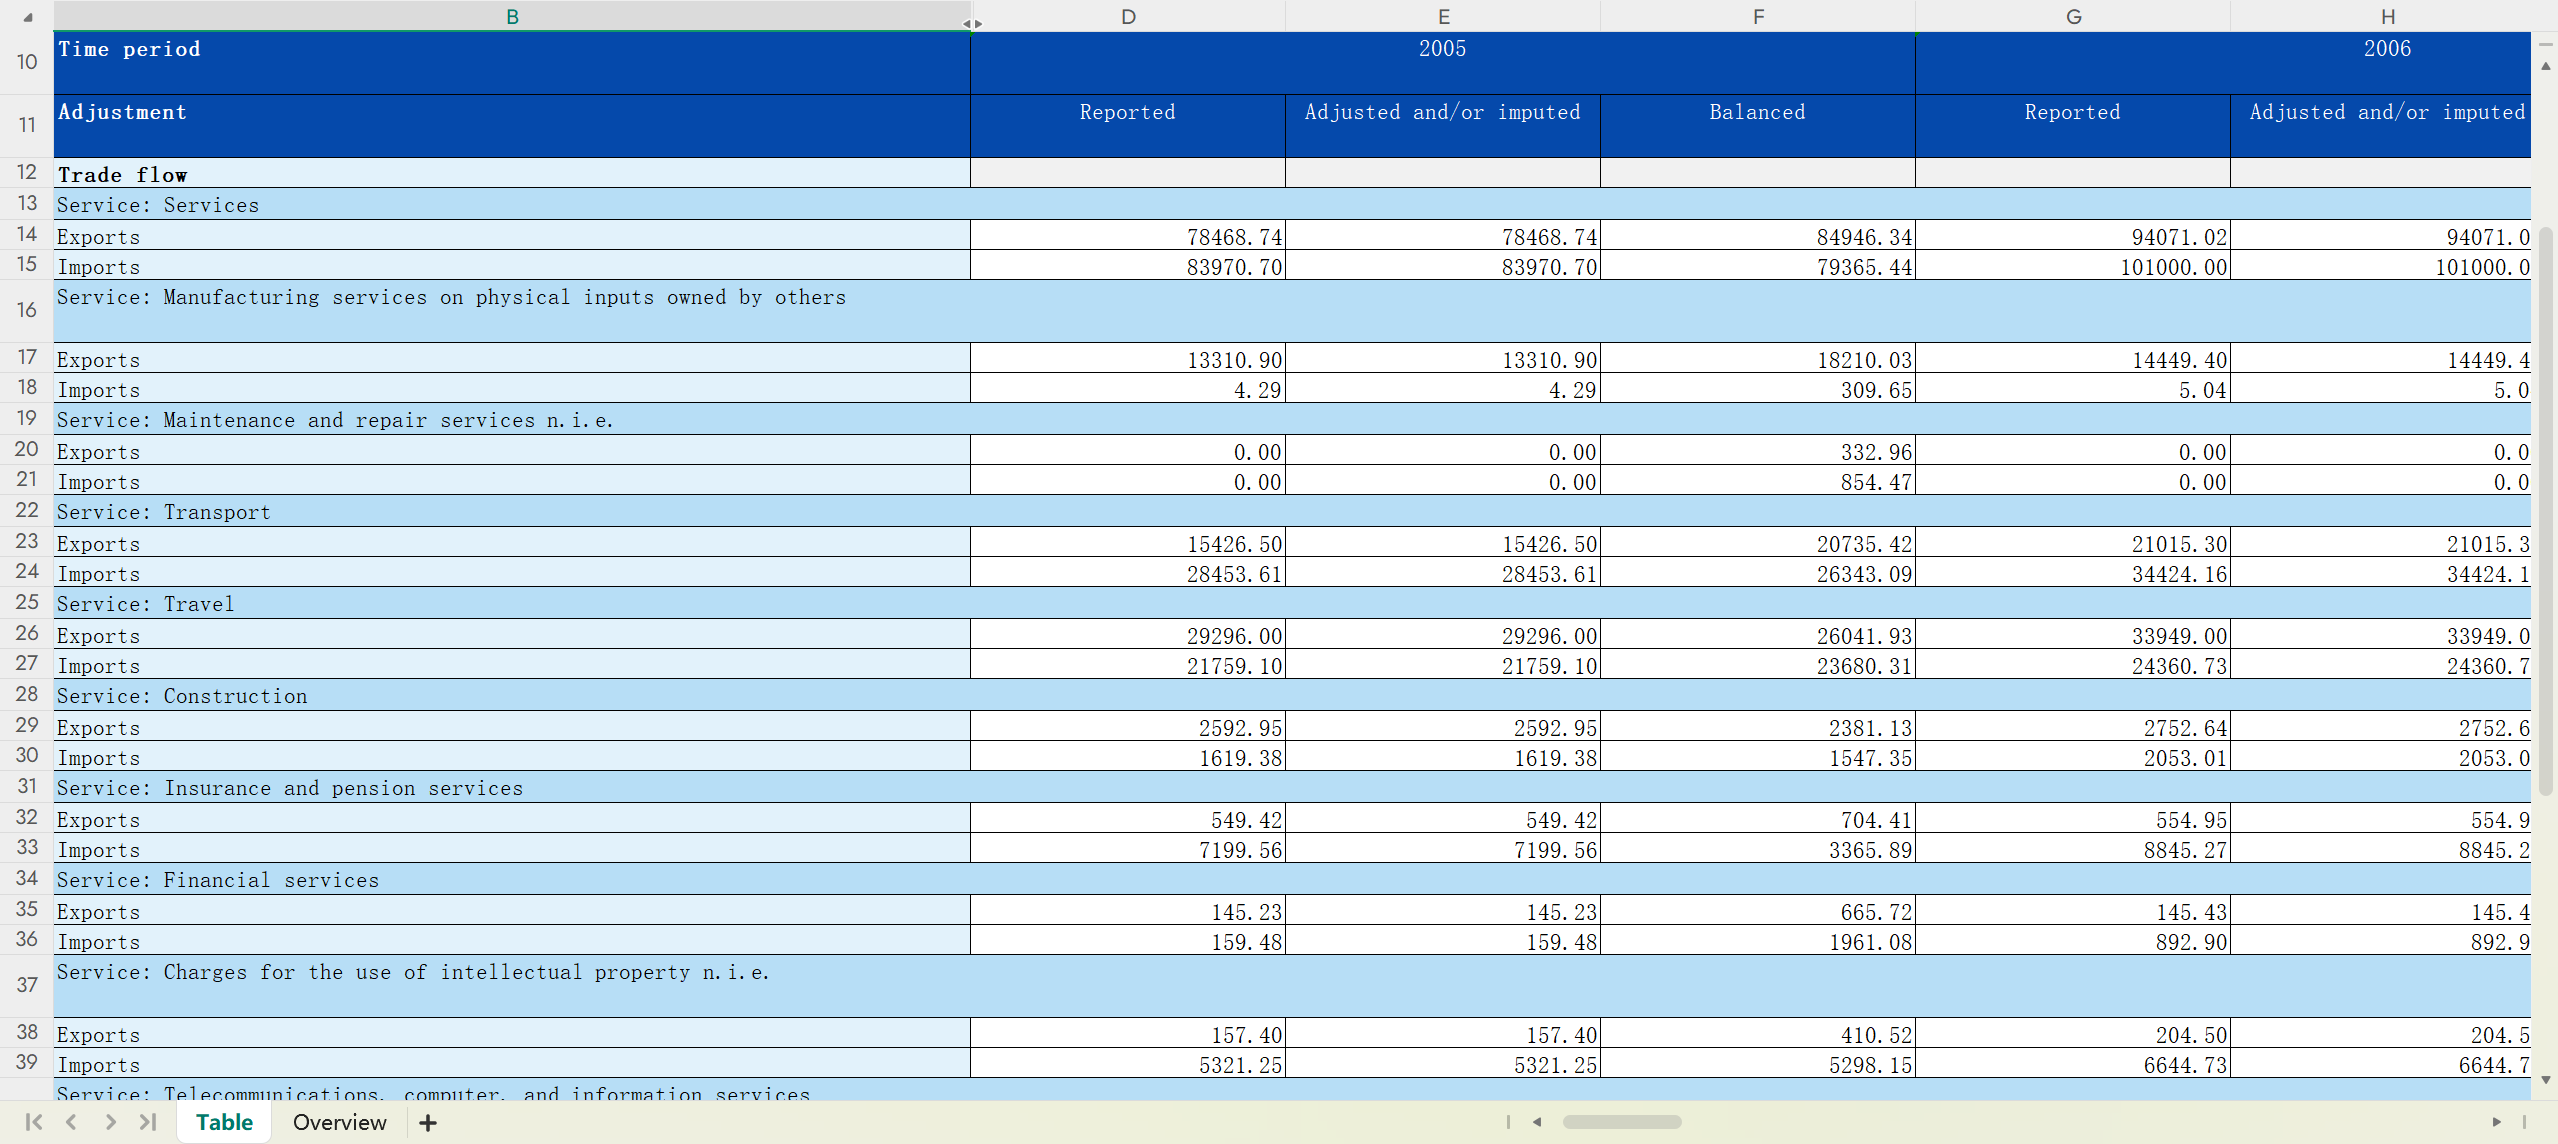Click the horizontal scrollbar thumb
The height and width of the screenshot is (1144, 2558).
point(1621,1122)
